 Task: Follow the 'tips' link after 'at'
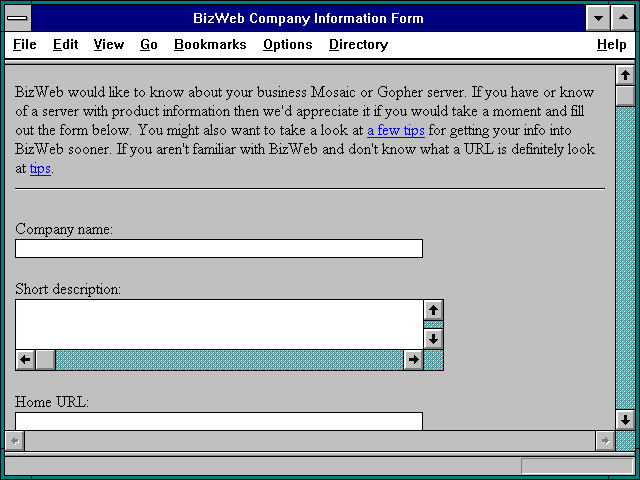pos(40,169)
